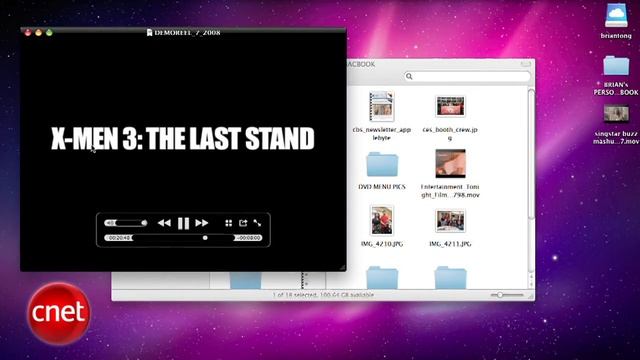The height and width of the screenshot is (360, 640).
Task: Select the ces_booth_crew.jpg thumbnail
Action: (x=450, y=107)
